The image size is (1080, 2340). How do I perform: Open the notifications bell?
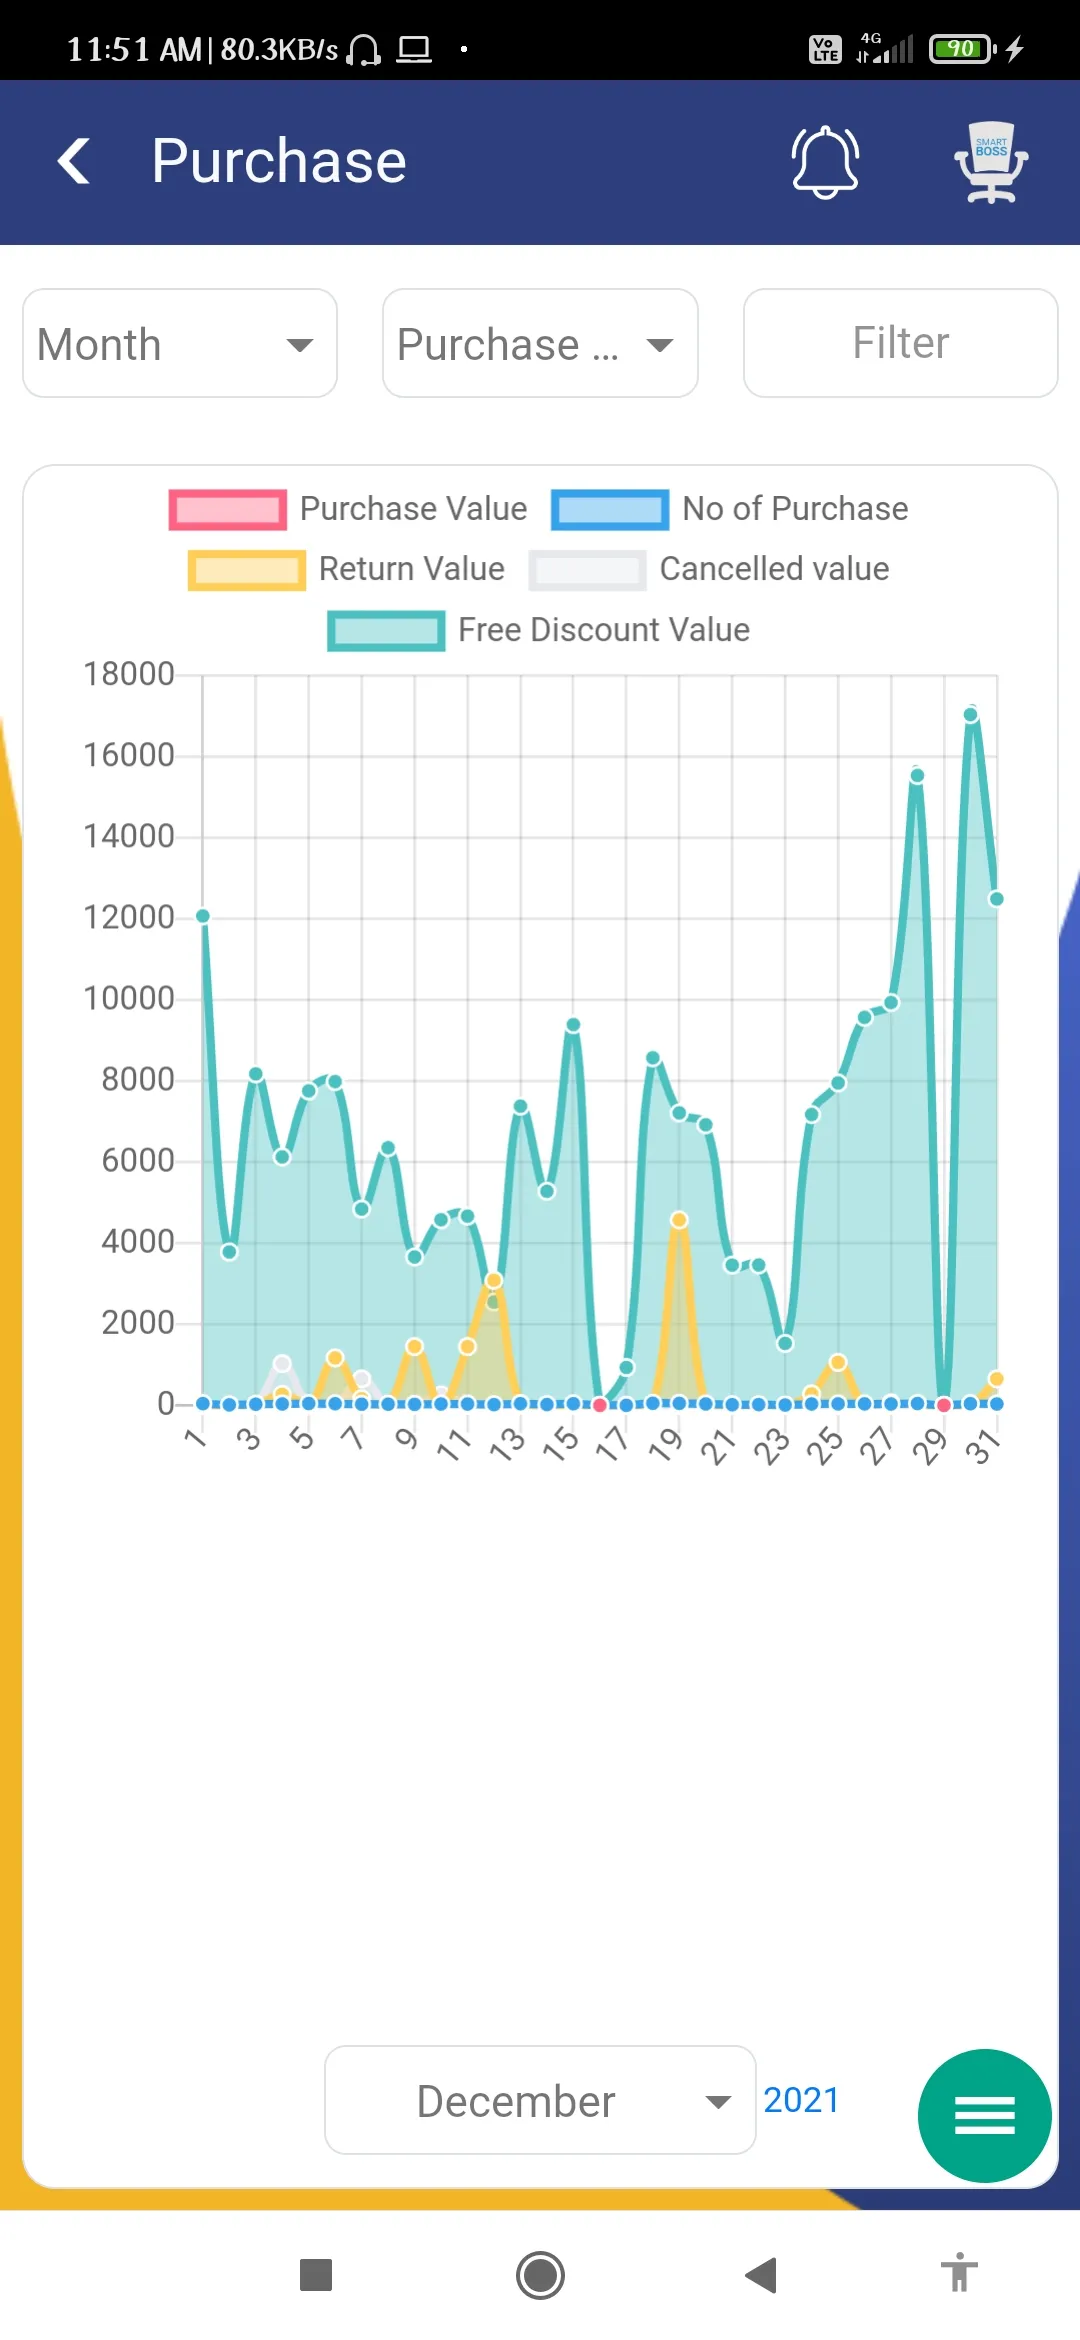[825, 161]
